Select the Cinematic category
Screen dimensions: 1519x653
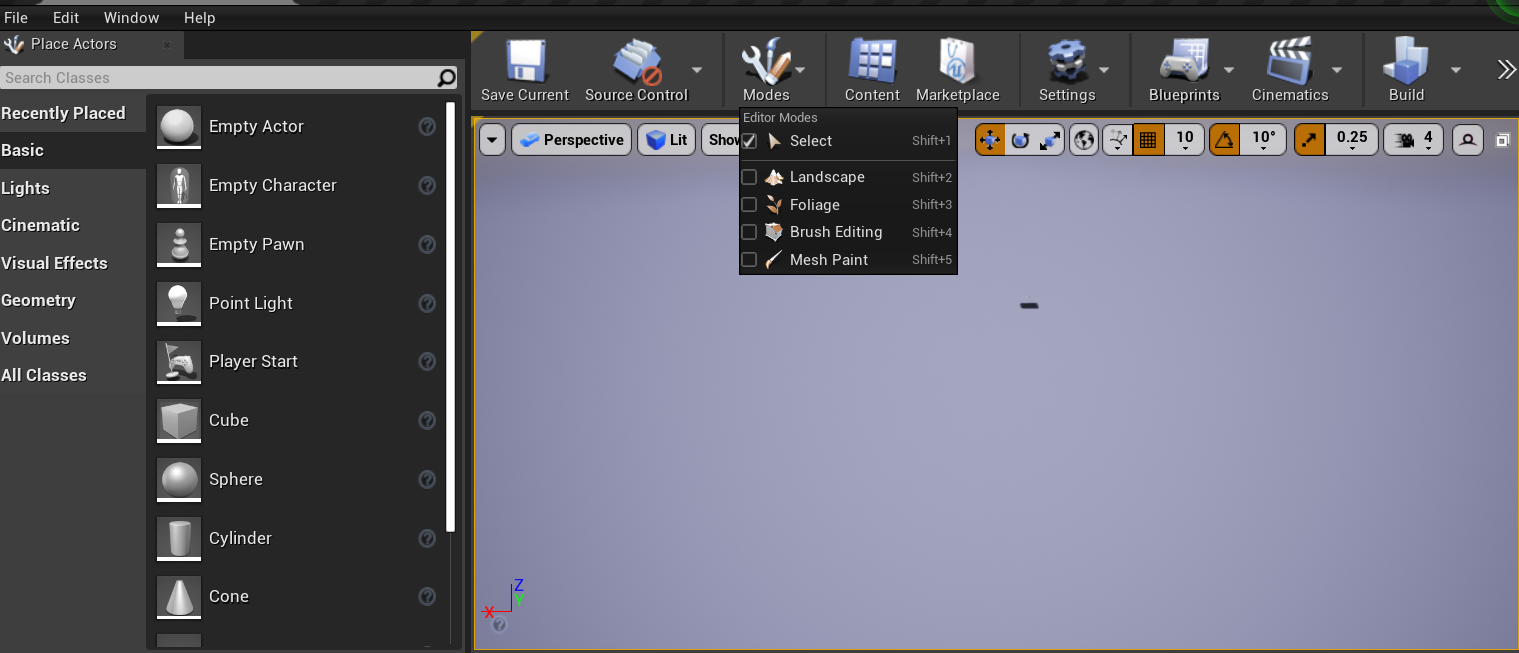point(73,225)
